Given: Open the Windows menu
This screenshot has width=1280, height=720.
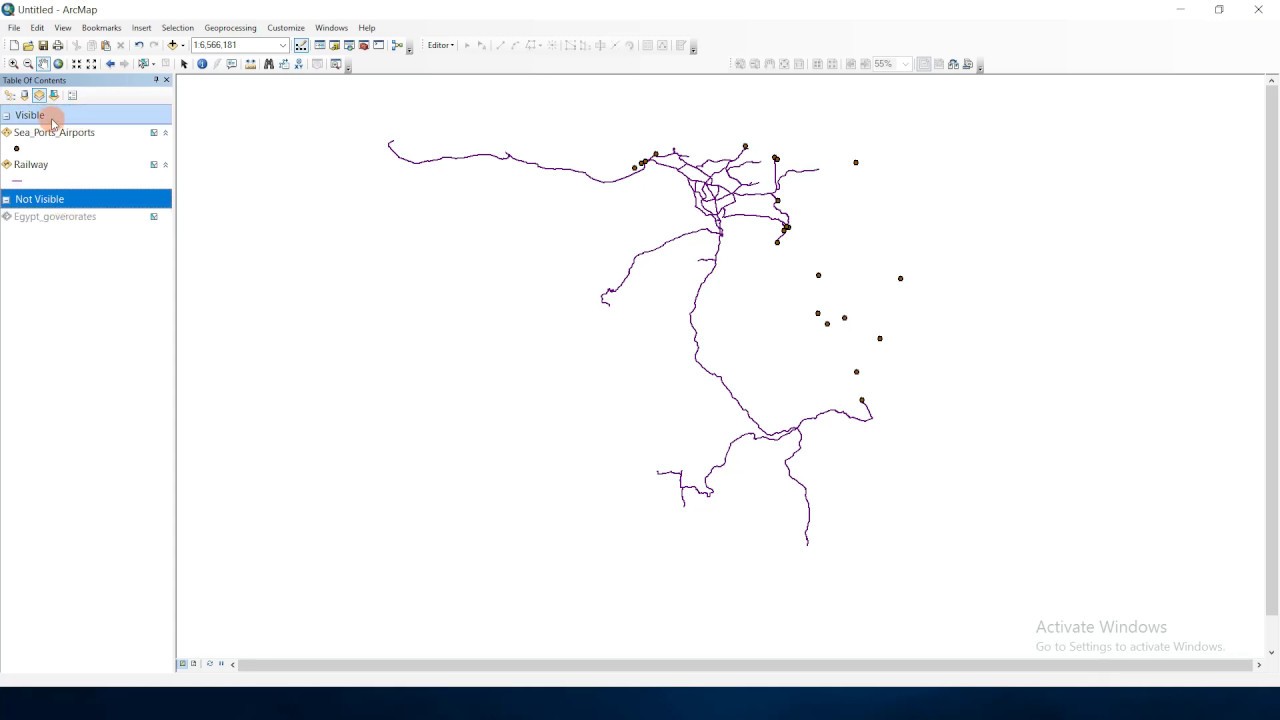Looking at the screenshot, I should (331, 28).
